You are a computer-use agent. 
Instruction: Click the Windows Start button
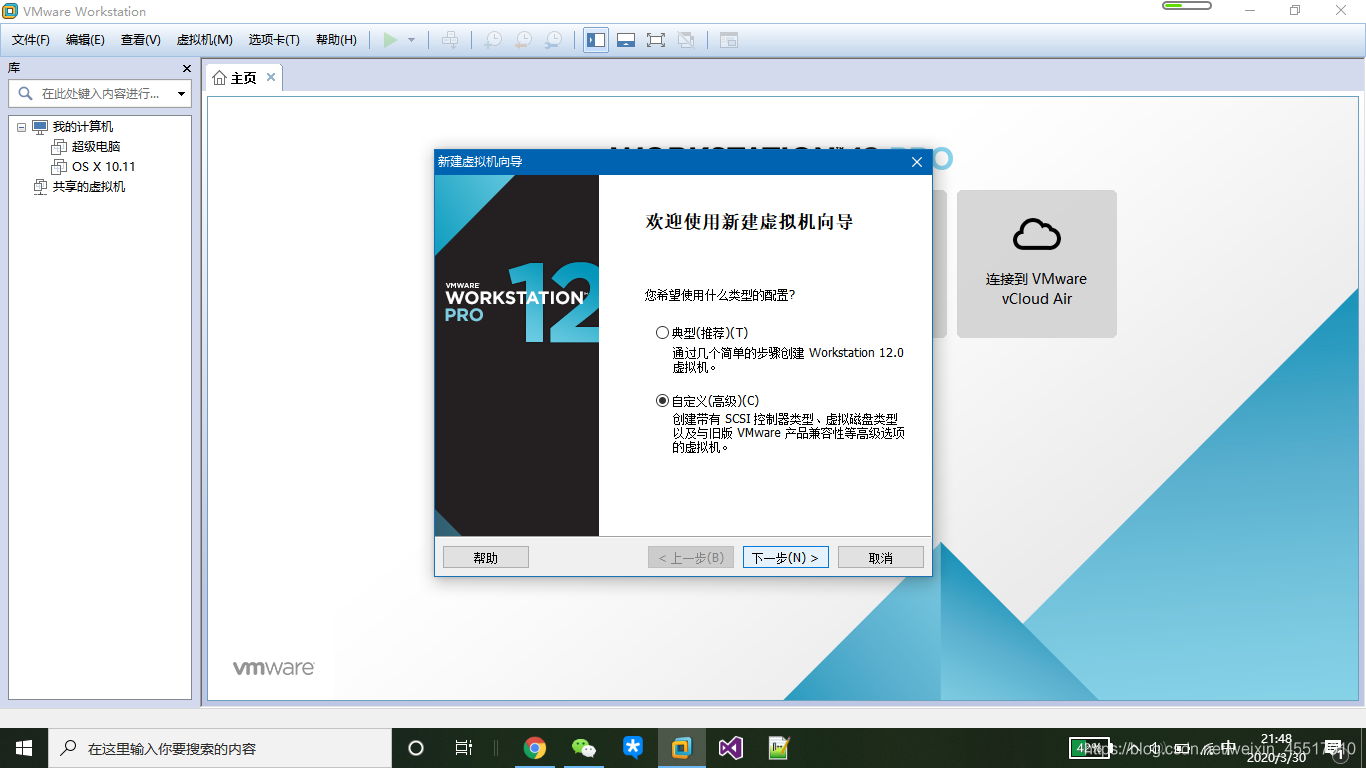pyautogui.click(x=24, y=748)
